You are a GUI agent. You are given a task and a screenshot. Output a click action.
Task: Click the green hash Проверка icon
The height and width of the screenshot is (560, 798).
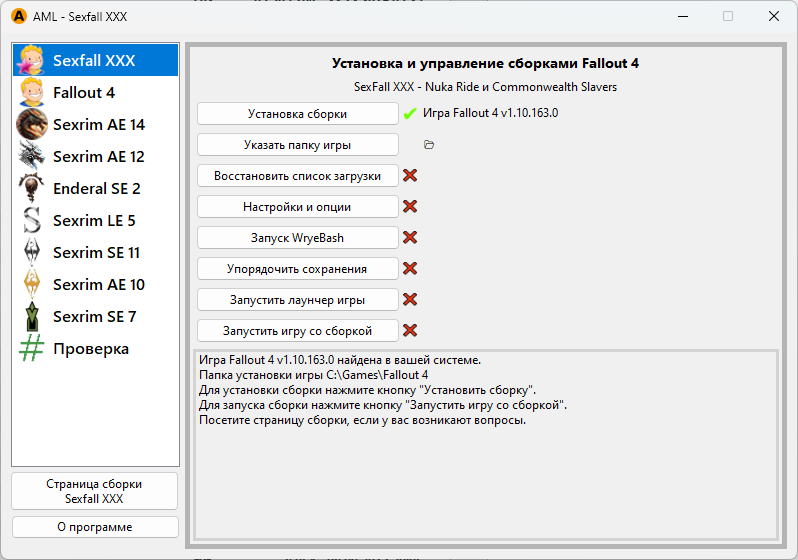pyautogui.click(x=32, y=349)
